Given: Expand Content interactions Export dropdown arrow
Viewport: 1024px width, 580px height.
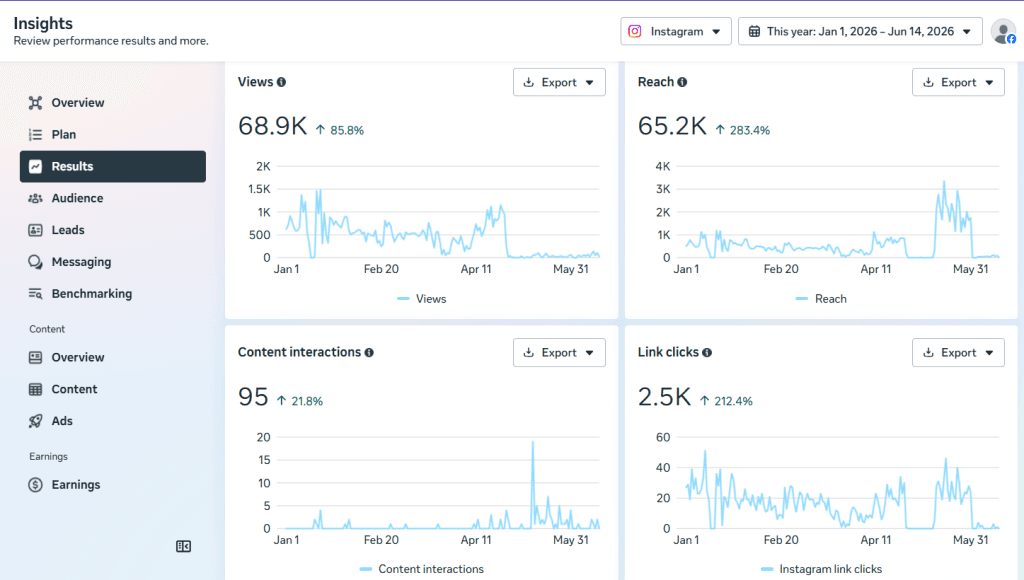Looking at the screenshot, I should [590, 353].
